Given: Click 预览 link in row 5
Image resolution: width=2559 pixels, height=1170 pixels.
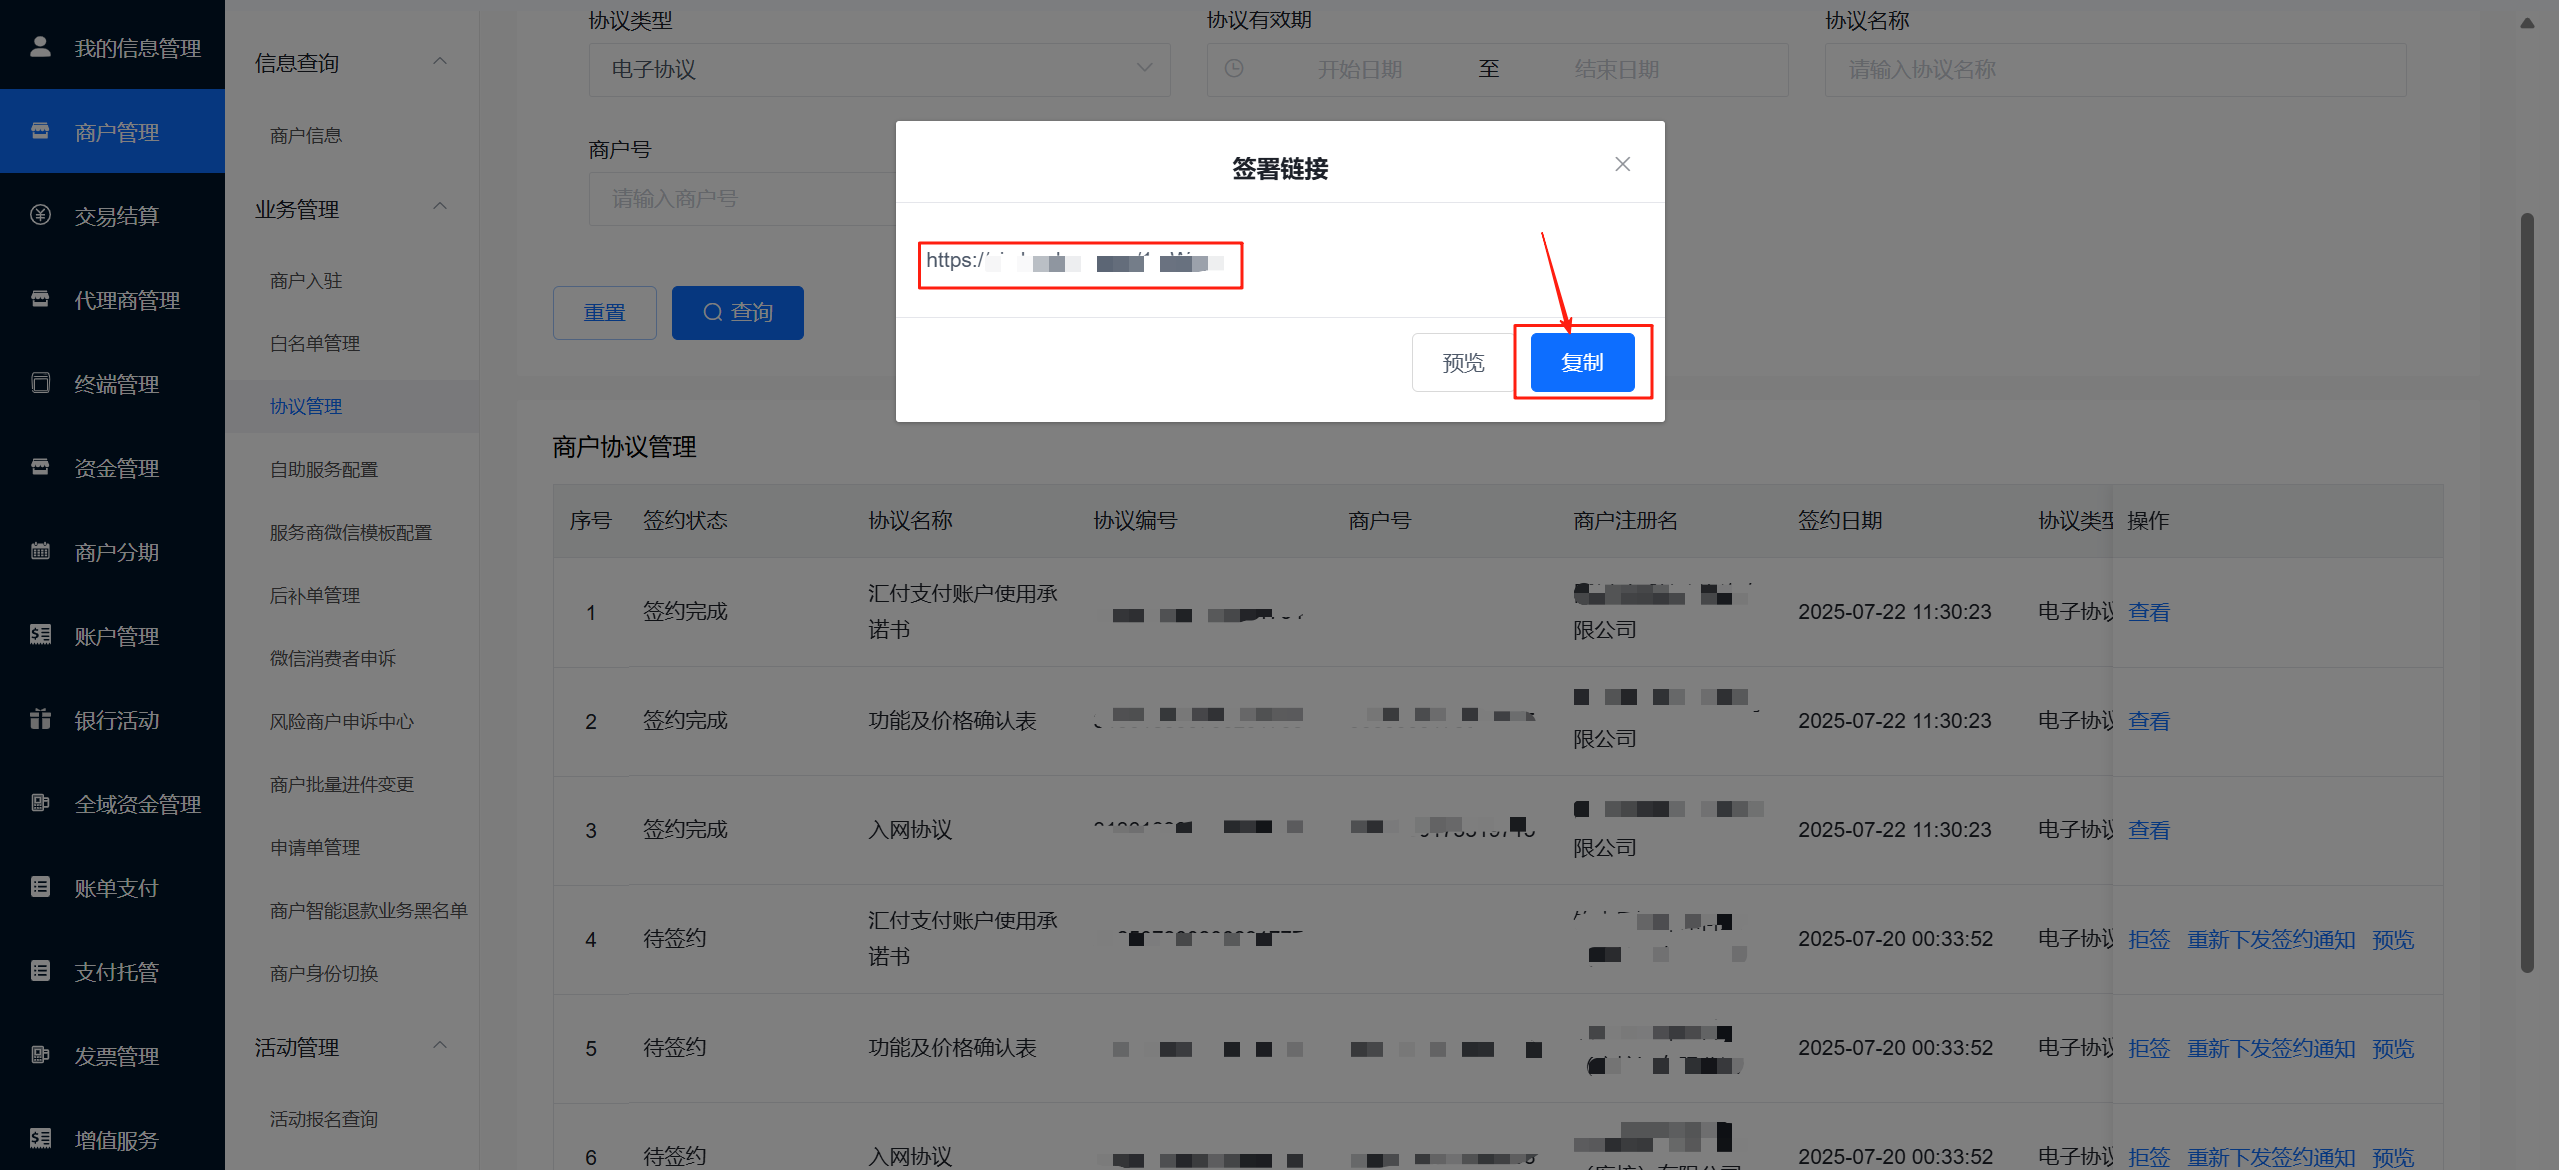Looking at the screenshot, I should (2393, 1049).
